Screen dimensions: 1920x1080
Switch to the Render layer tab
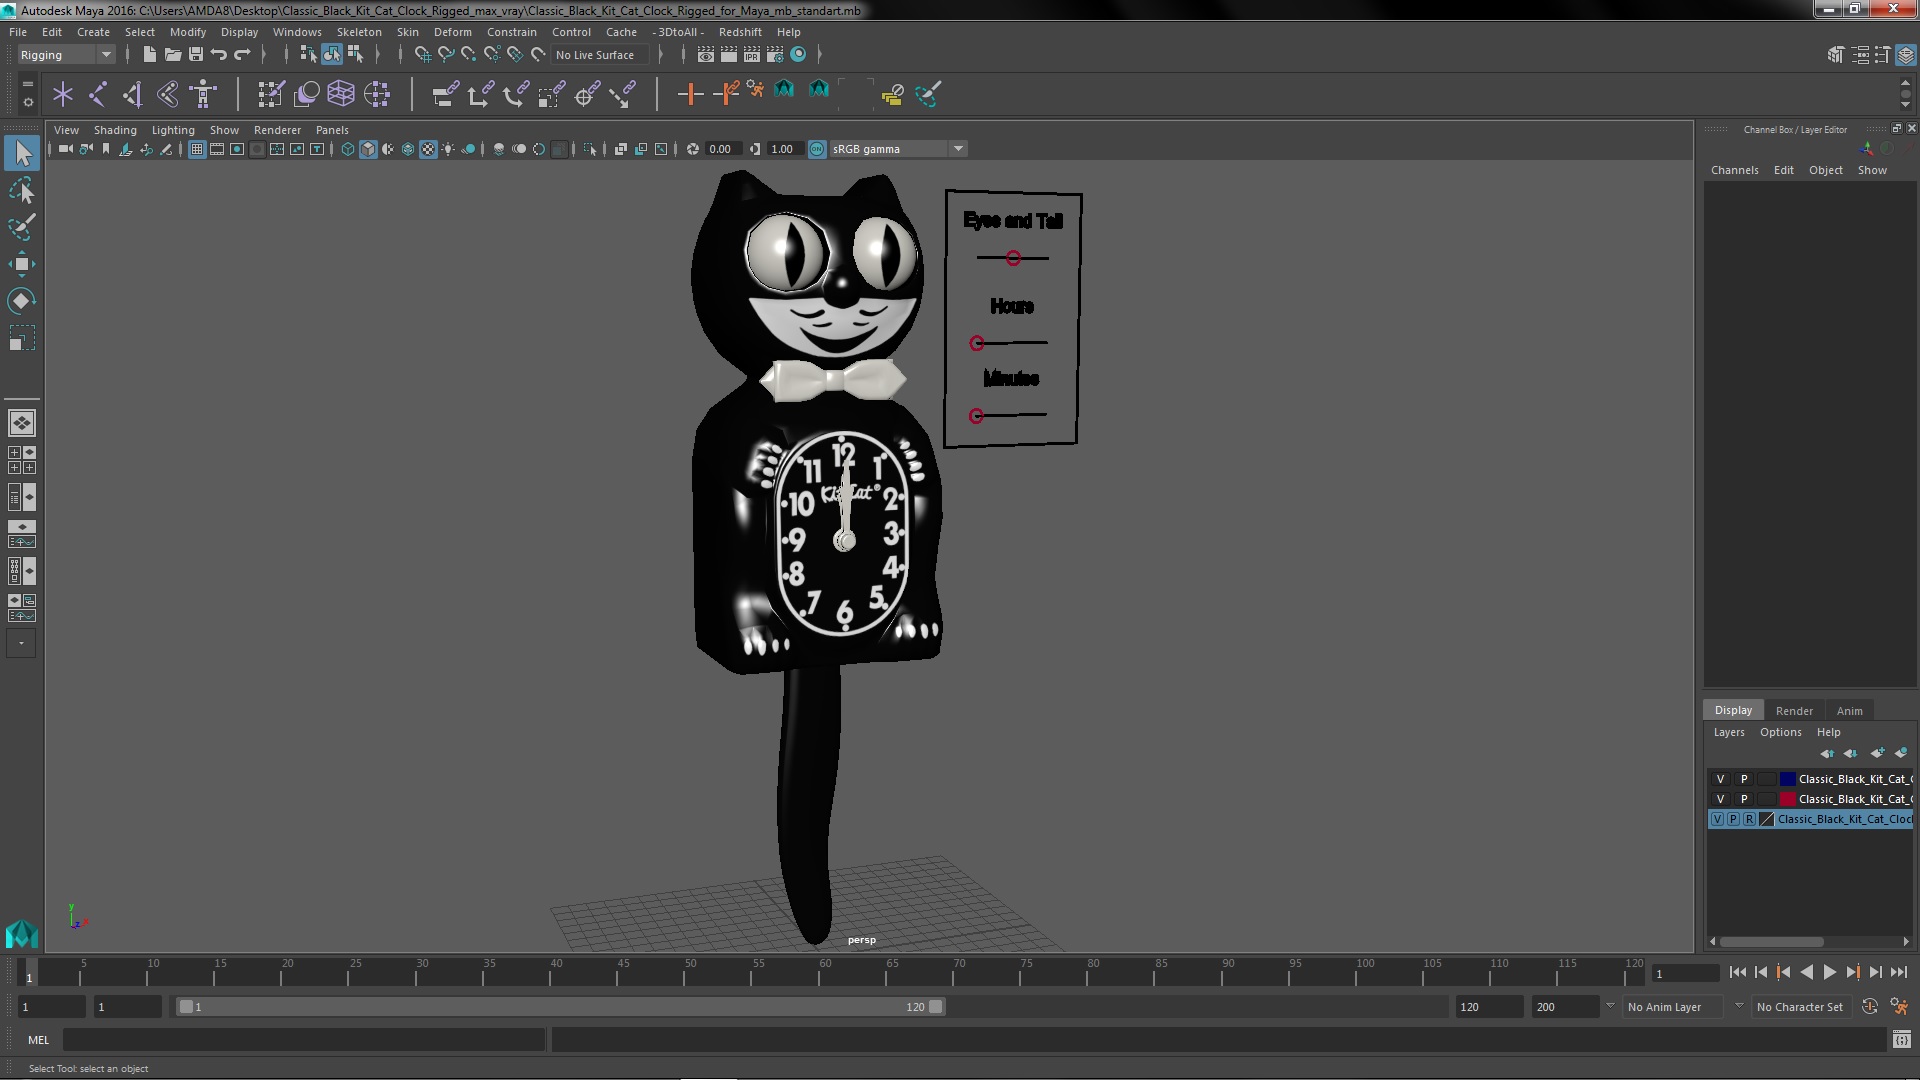1794,711
